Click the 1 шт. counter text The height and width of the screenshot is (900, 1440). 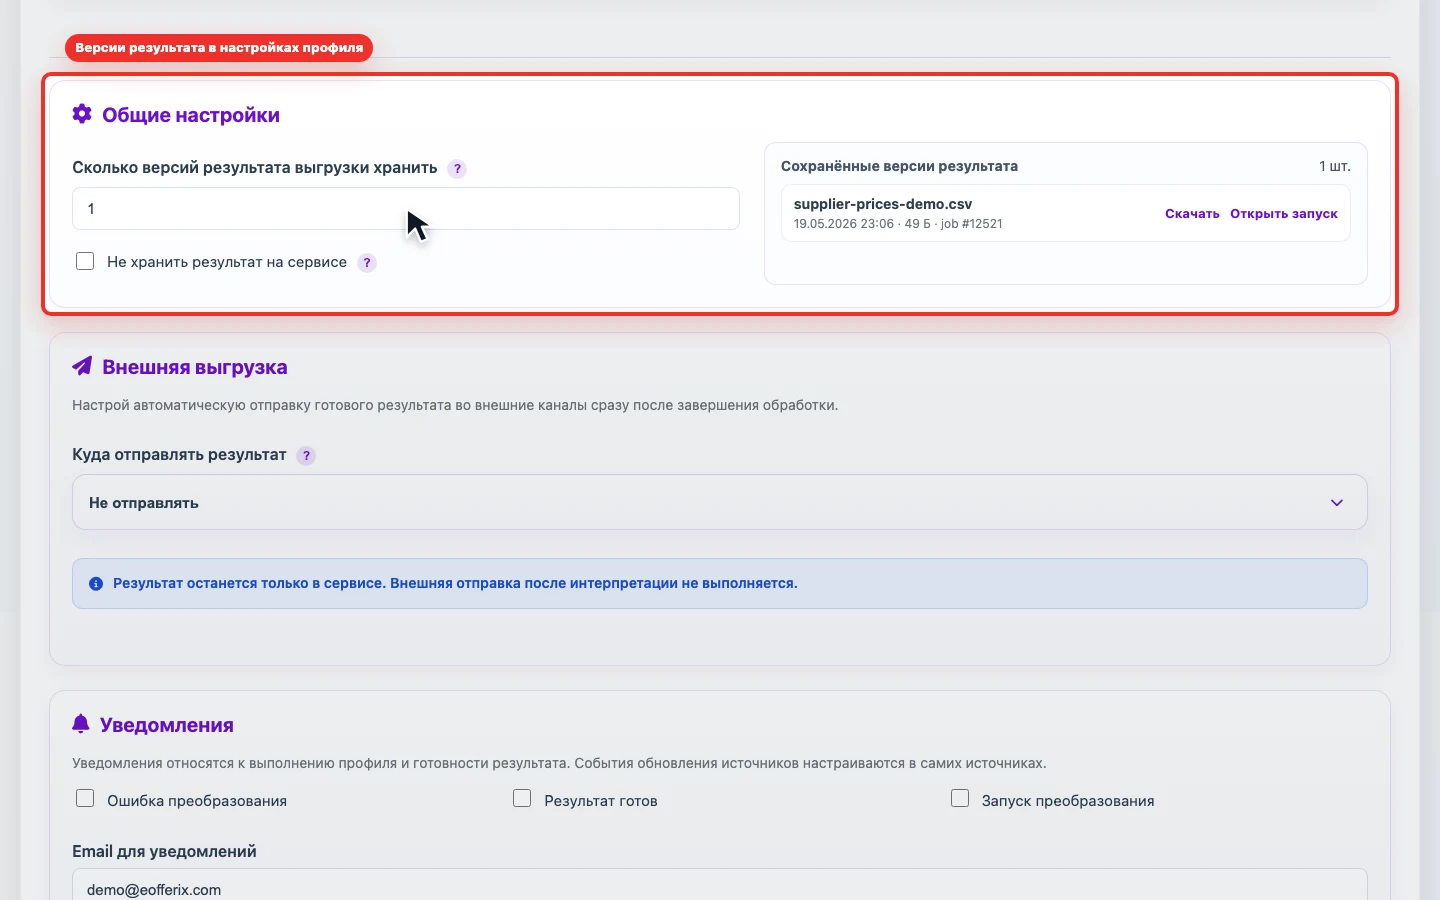(x=1335, y=166)
